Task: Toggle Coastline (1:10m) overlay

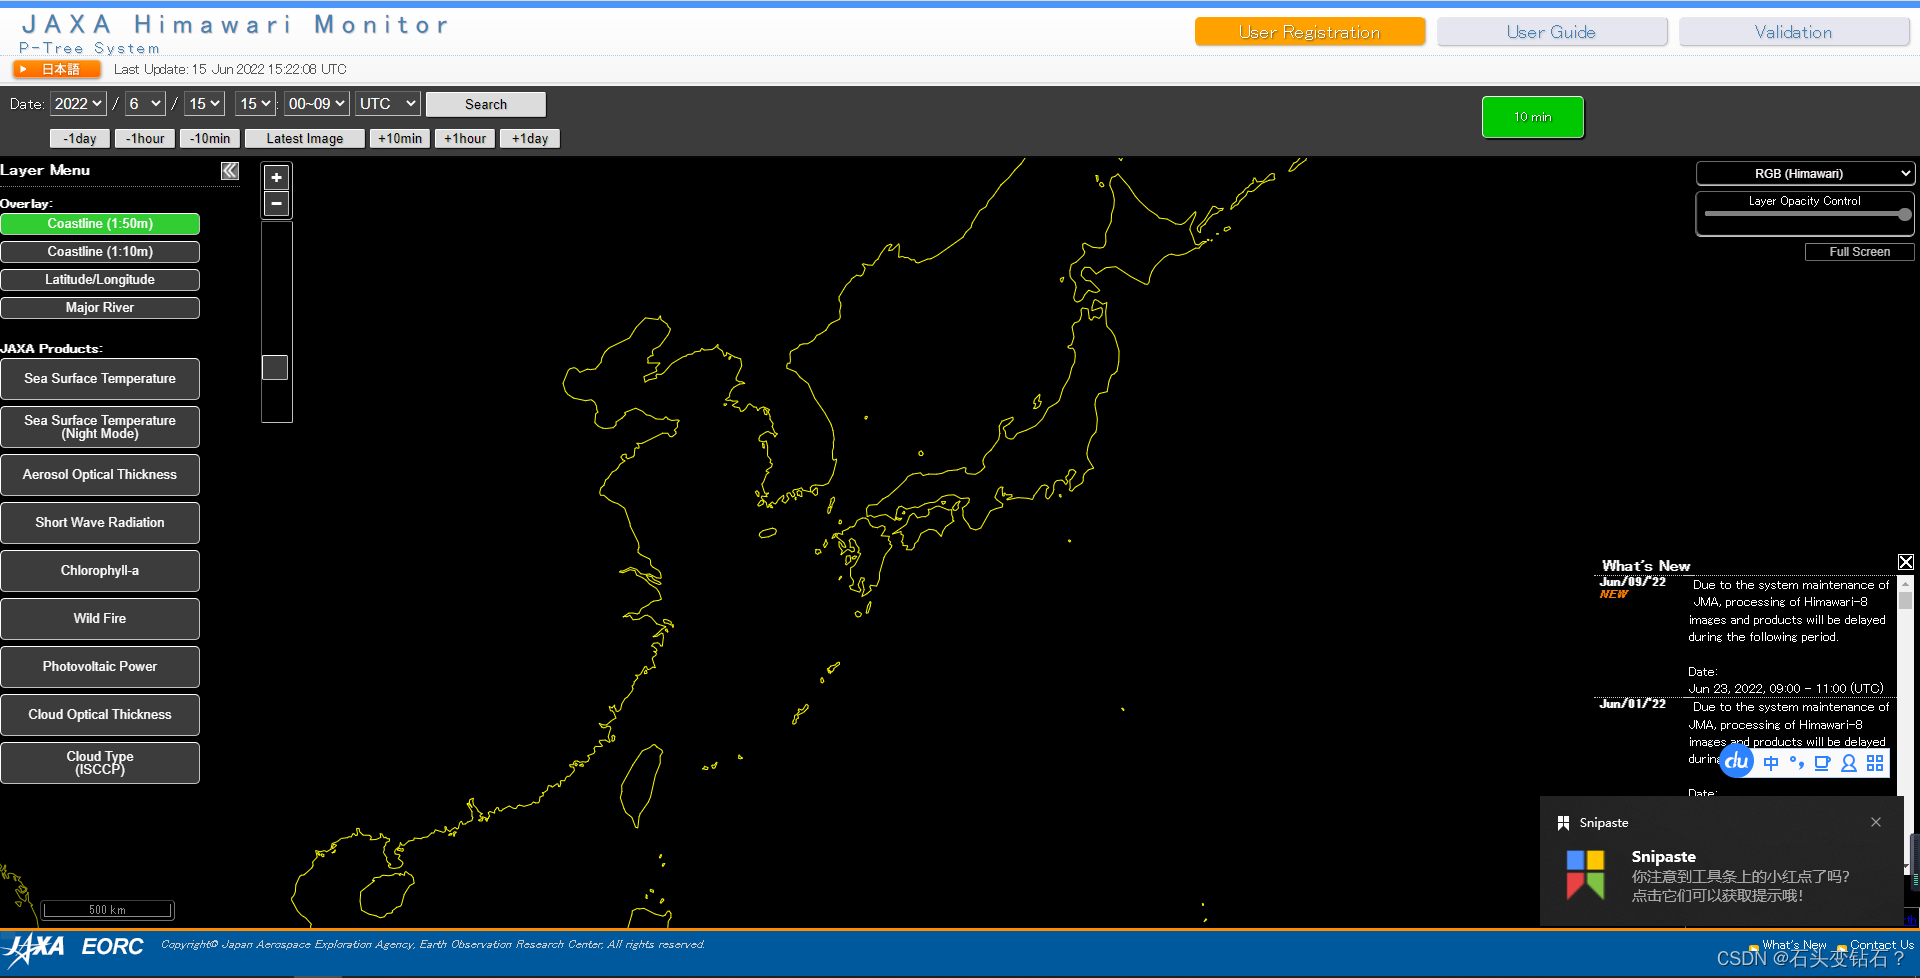Action: pyautogui.click(x=100, y=252)
